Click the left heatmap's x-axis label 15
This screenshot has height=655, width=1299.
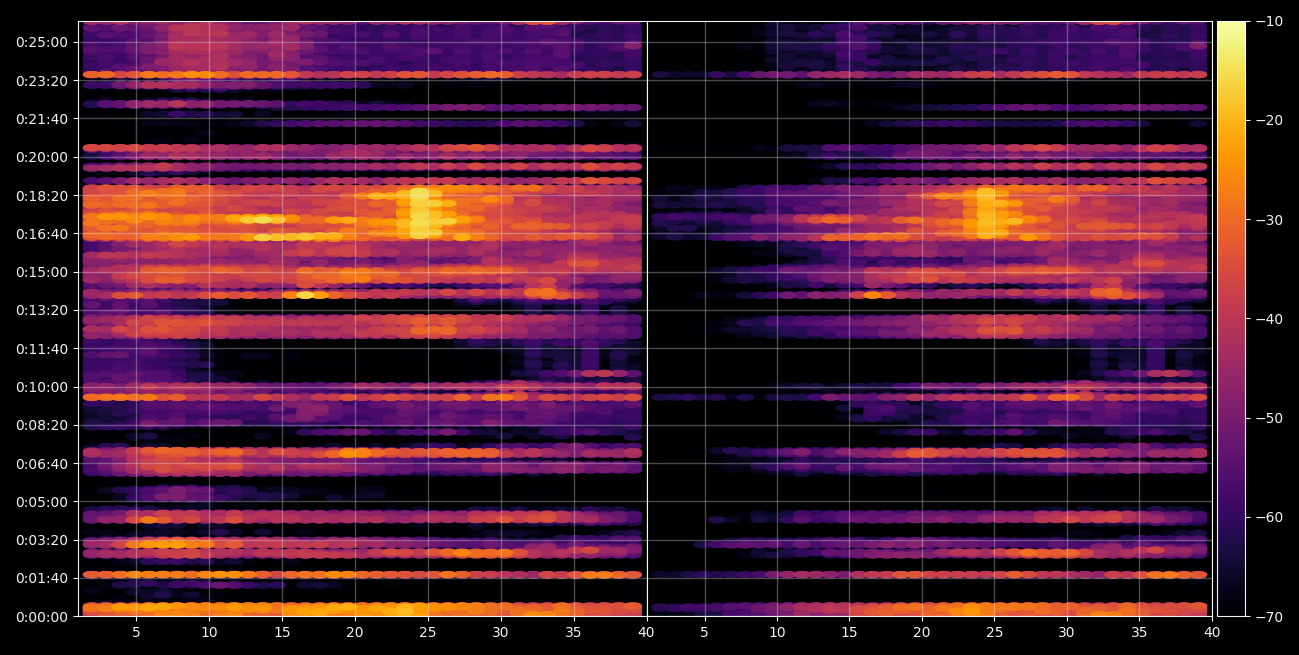[x=282, y=633]
